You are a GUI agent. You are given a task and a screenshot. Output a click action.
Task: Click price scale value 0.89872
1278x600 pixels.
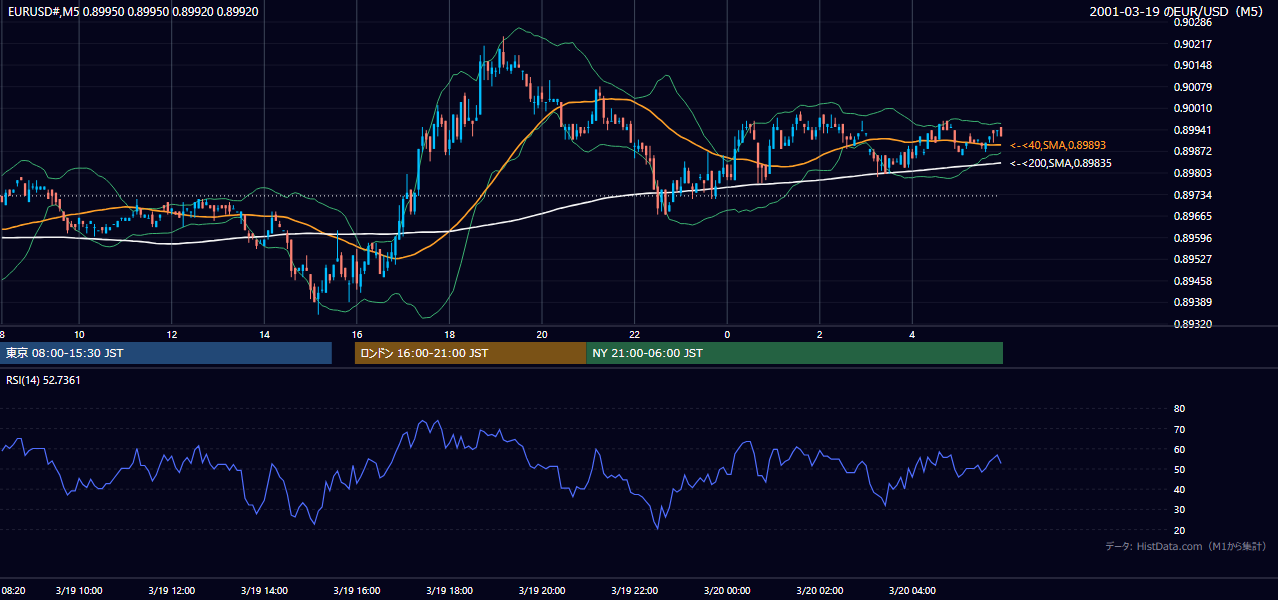click(x=1193, y=151)
